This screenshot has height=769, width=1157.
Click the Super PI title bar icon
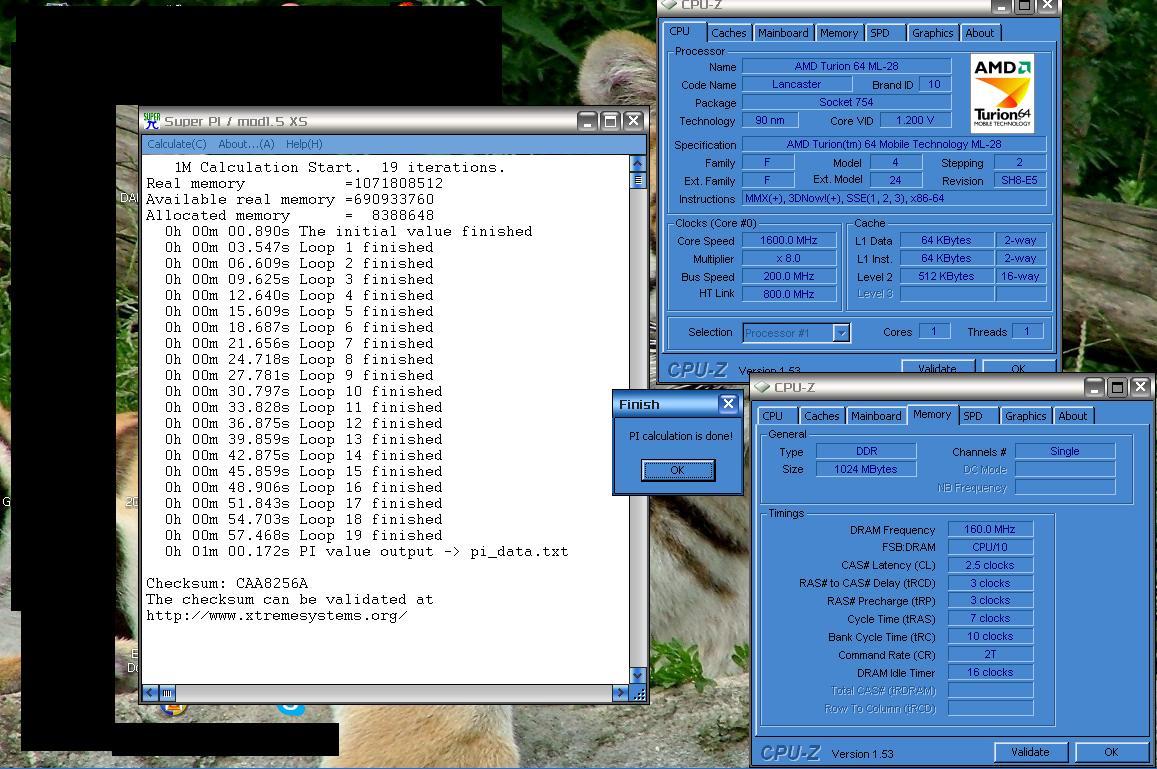coord(152,121)
